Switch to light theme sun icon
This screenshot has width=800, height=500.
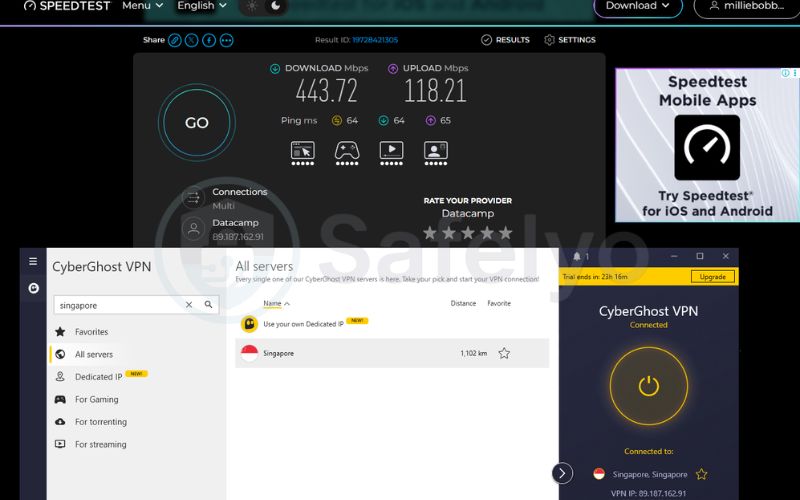252,6
